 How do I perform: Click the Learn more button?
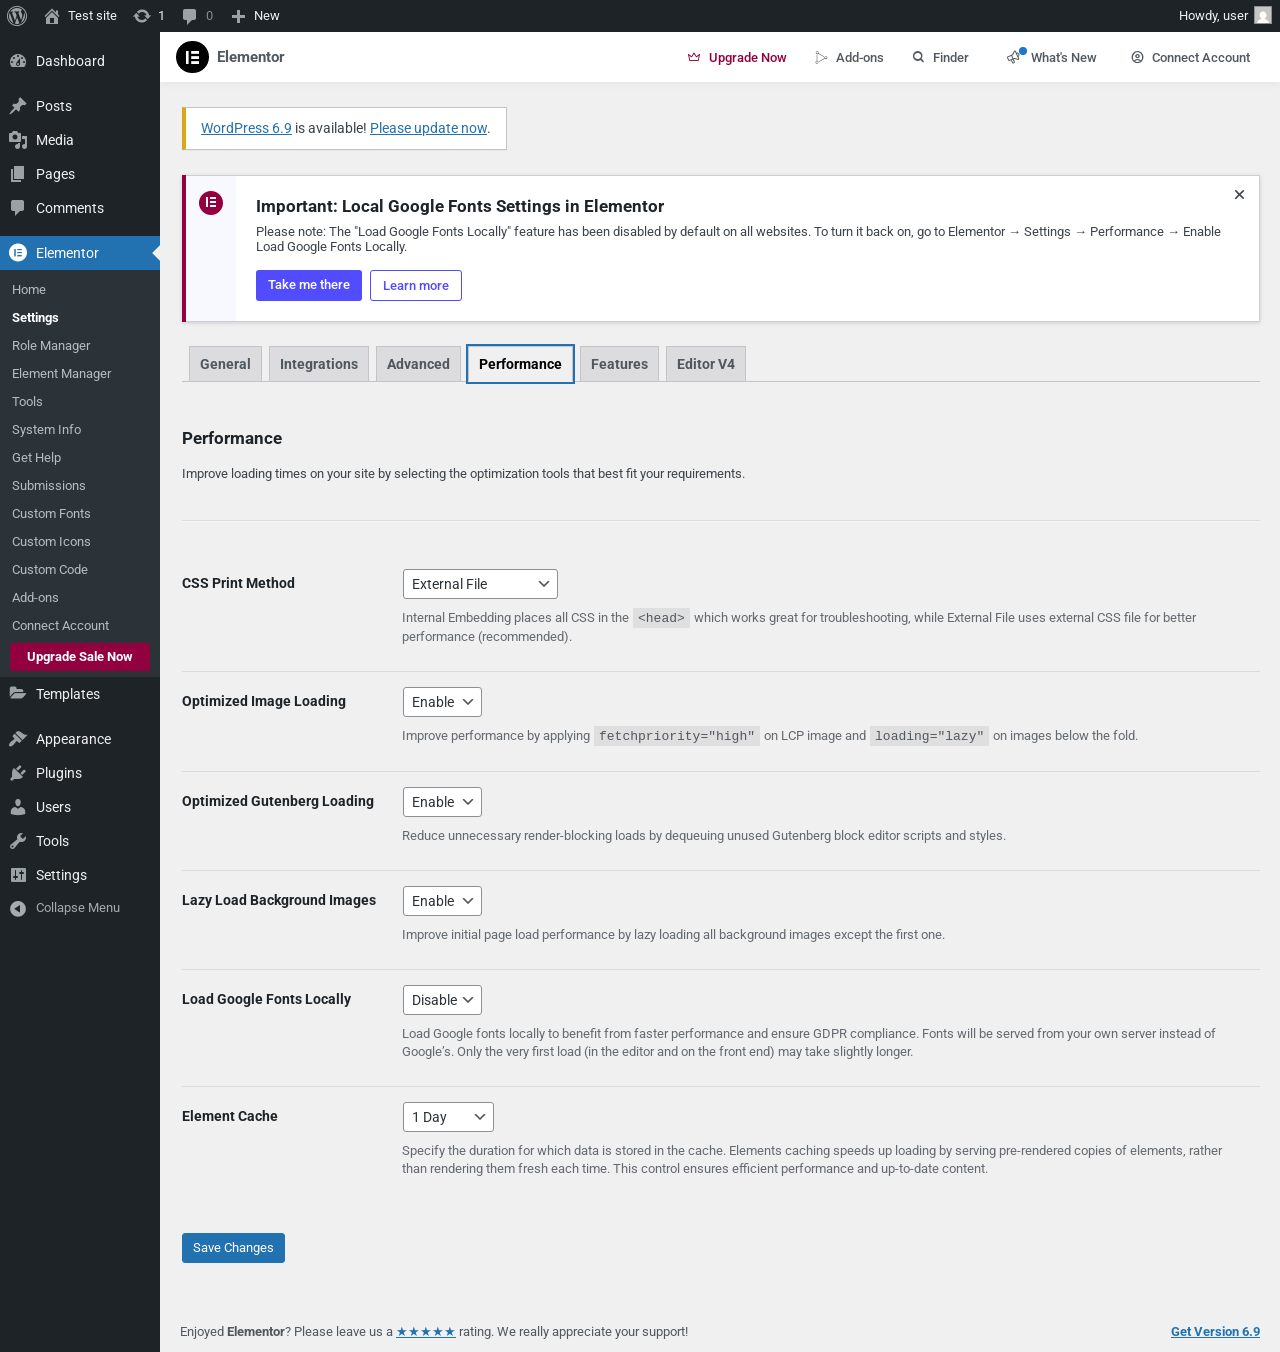pyautogui.click(x=416, y=285)
